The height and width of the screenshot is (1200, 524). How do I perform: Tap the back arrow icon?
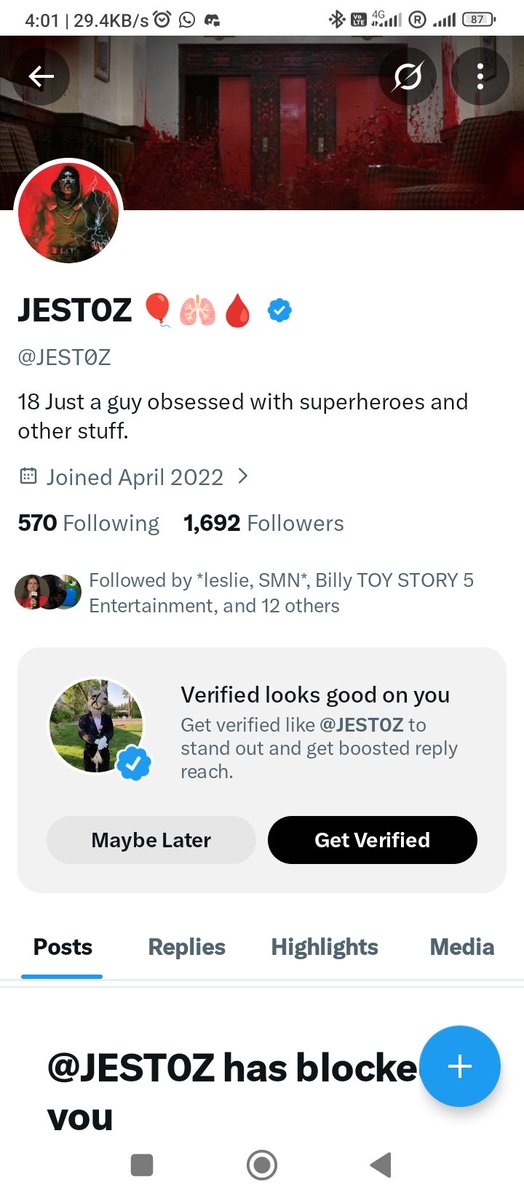coord(41,77)
